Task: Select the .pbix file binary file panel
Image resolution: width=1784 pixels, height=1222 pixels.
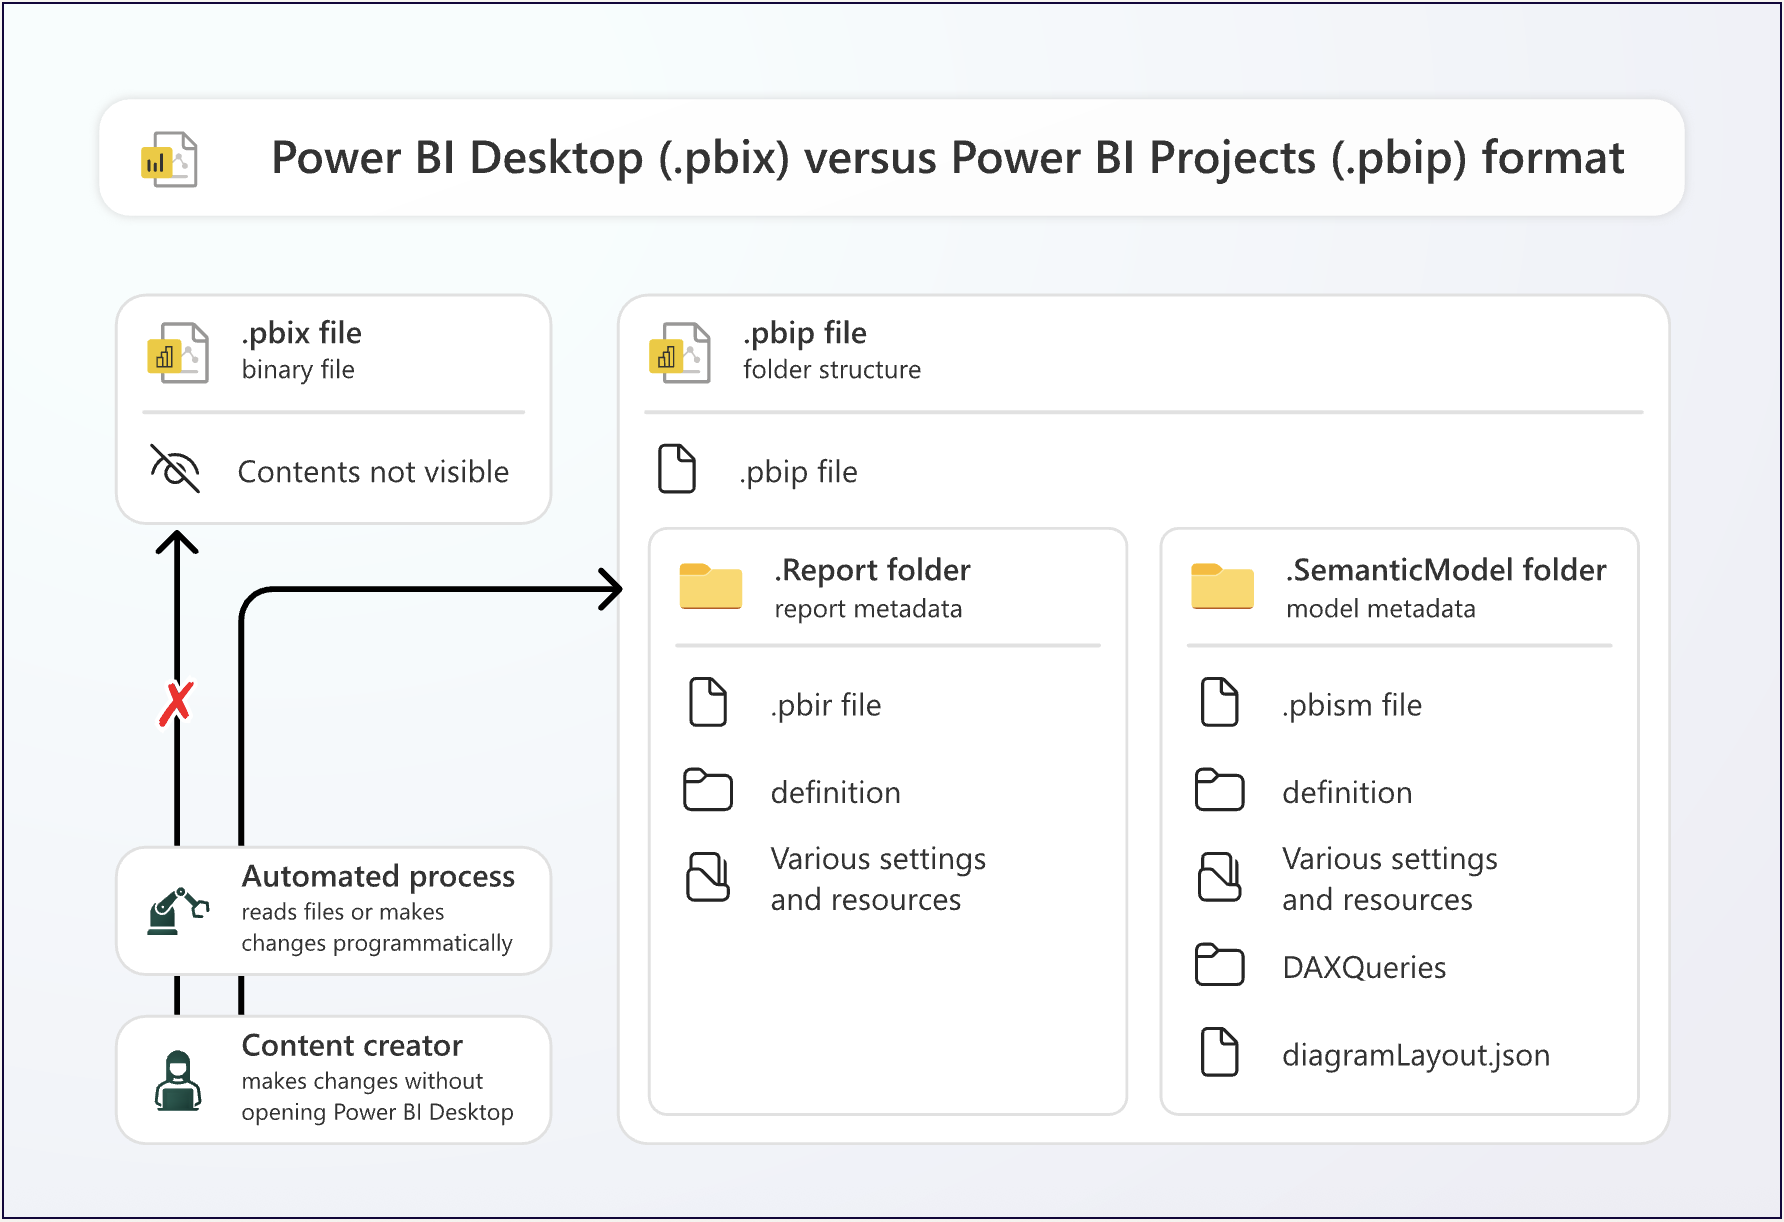Action: click(x=334, y=408)
